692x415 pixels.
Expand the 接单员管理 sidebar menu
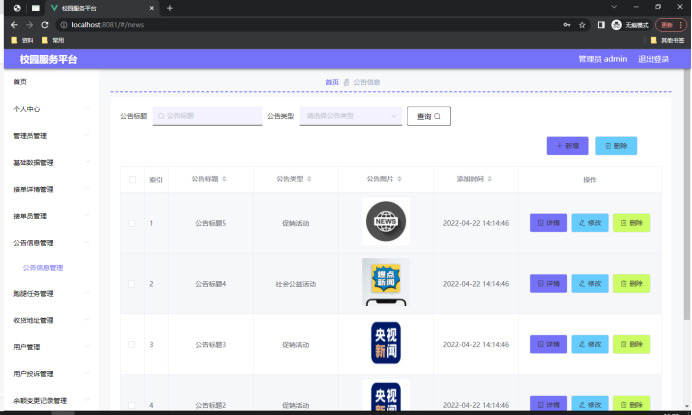coord(51,216)
